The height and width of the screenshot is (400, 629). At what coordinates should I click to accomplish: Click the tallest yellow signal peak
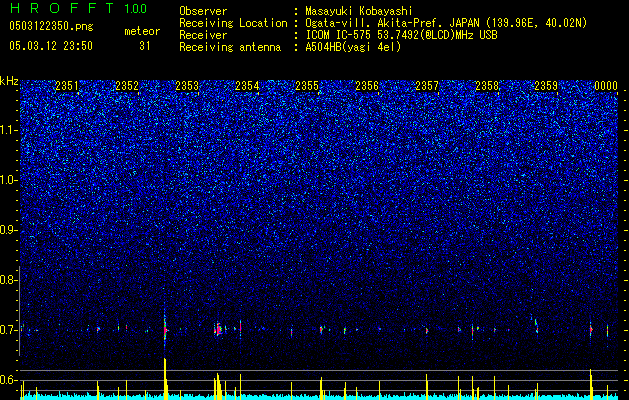pos(165,379)
